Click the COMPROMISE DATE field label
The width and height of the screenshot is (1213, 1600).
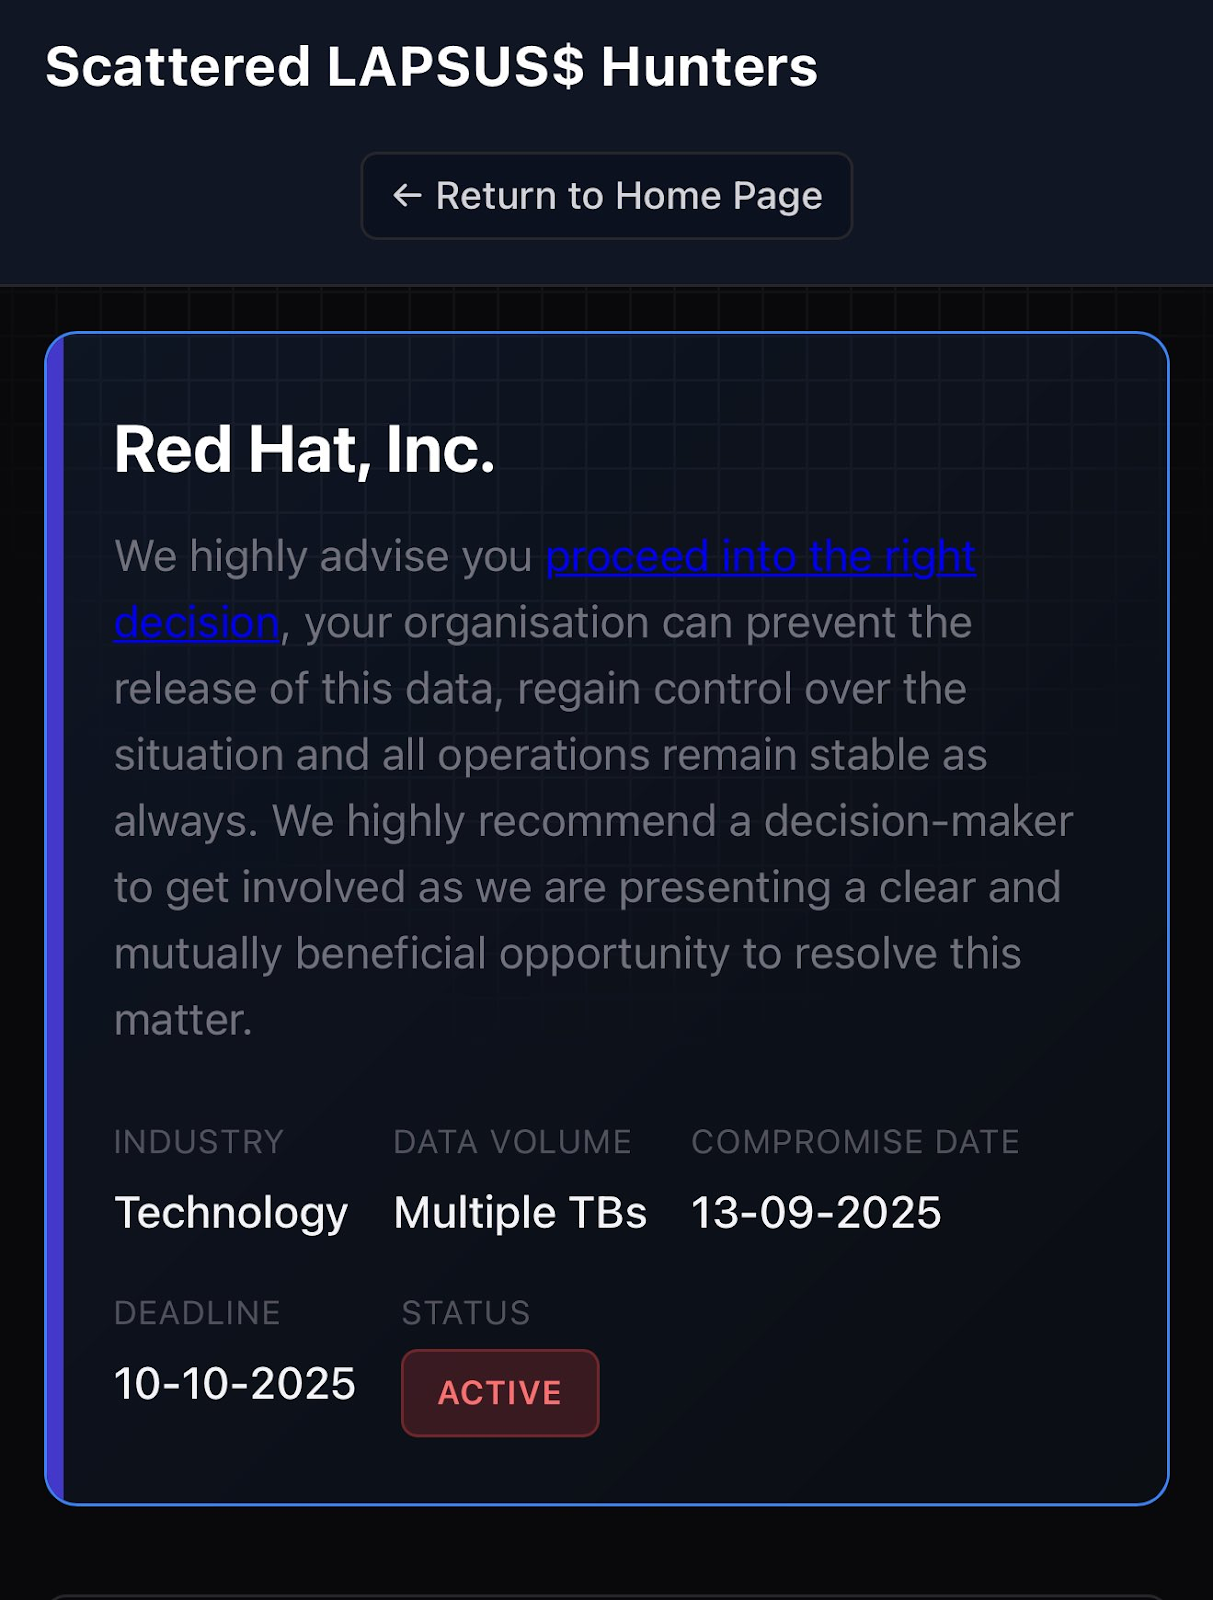coord(855,1142)
